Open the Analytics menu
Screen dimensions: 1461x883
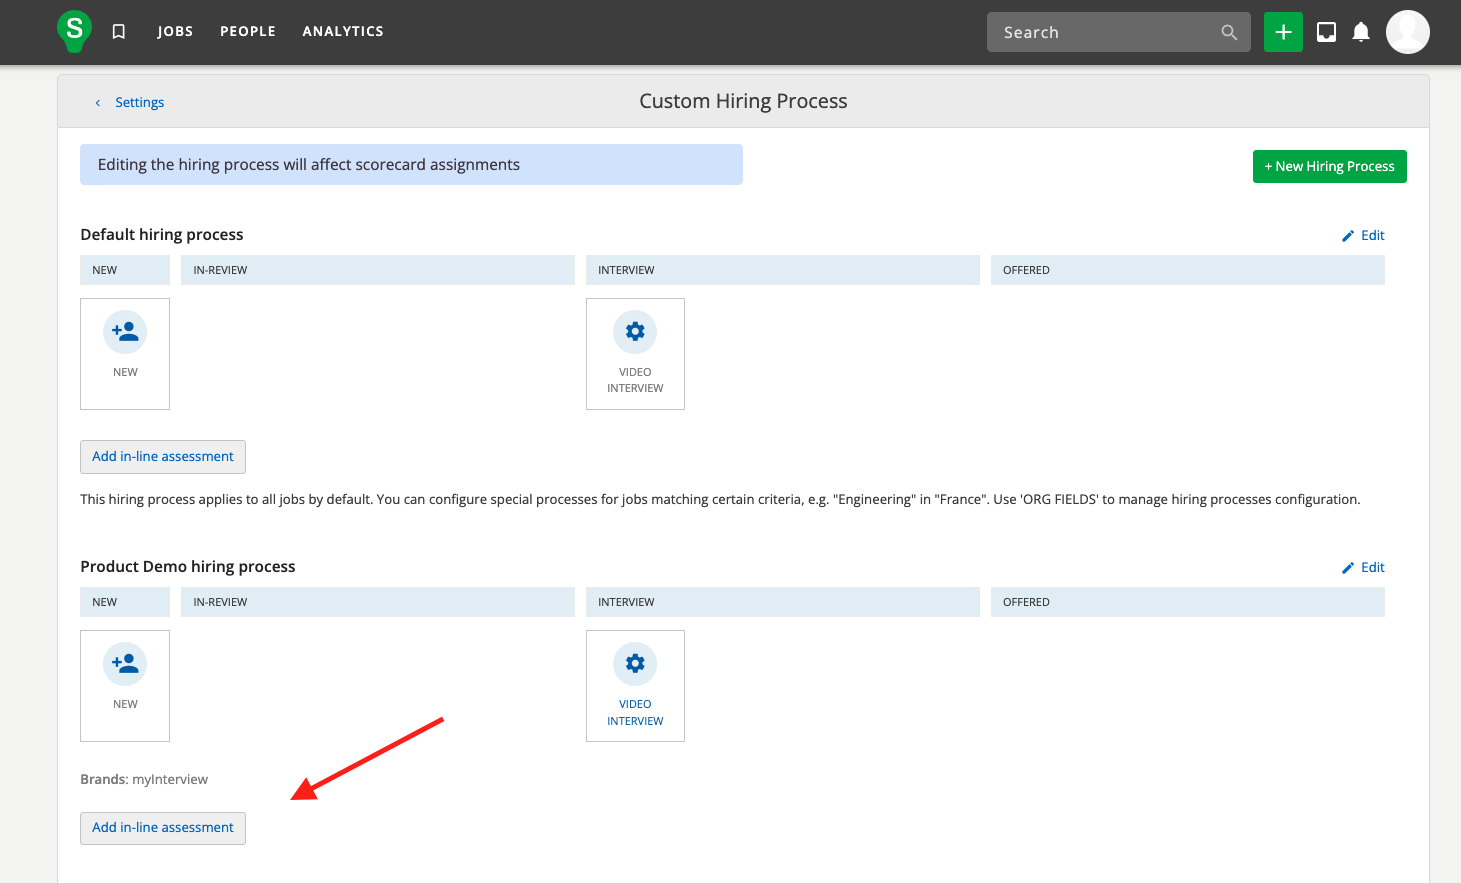pos(343,32)
